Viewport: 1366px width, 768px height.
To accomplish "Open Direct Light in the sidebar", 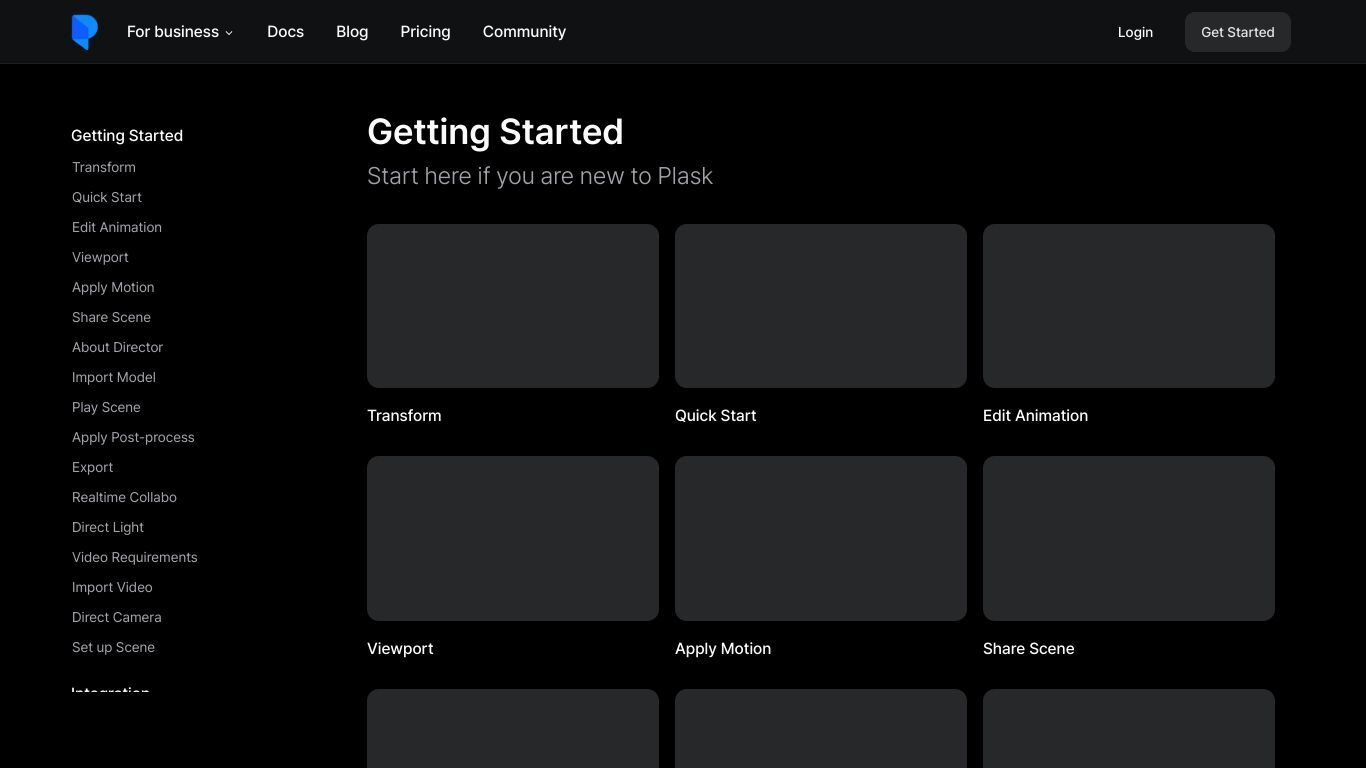I will (108, 527).
